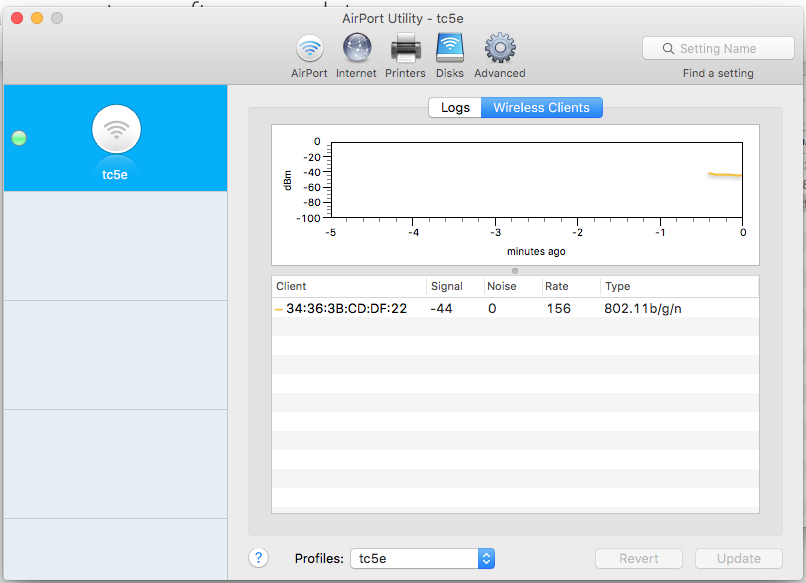Click the Update button

click(739, 558)
